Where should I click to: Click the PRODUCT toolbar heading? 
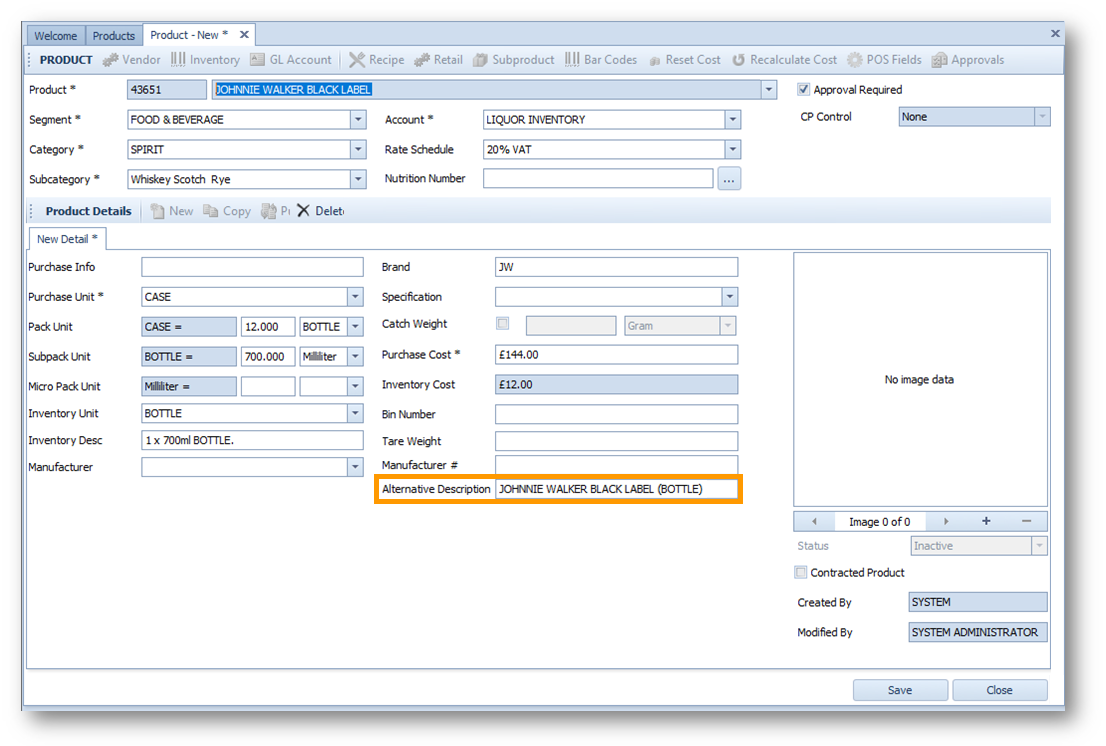pos(66,60)
